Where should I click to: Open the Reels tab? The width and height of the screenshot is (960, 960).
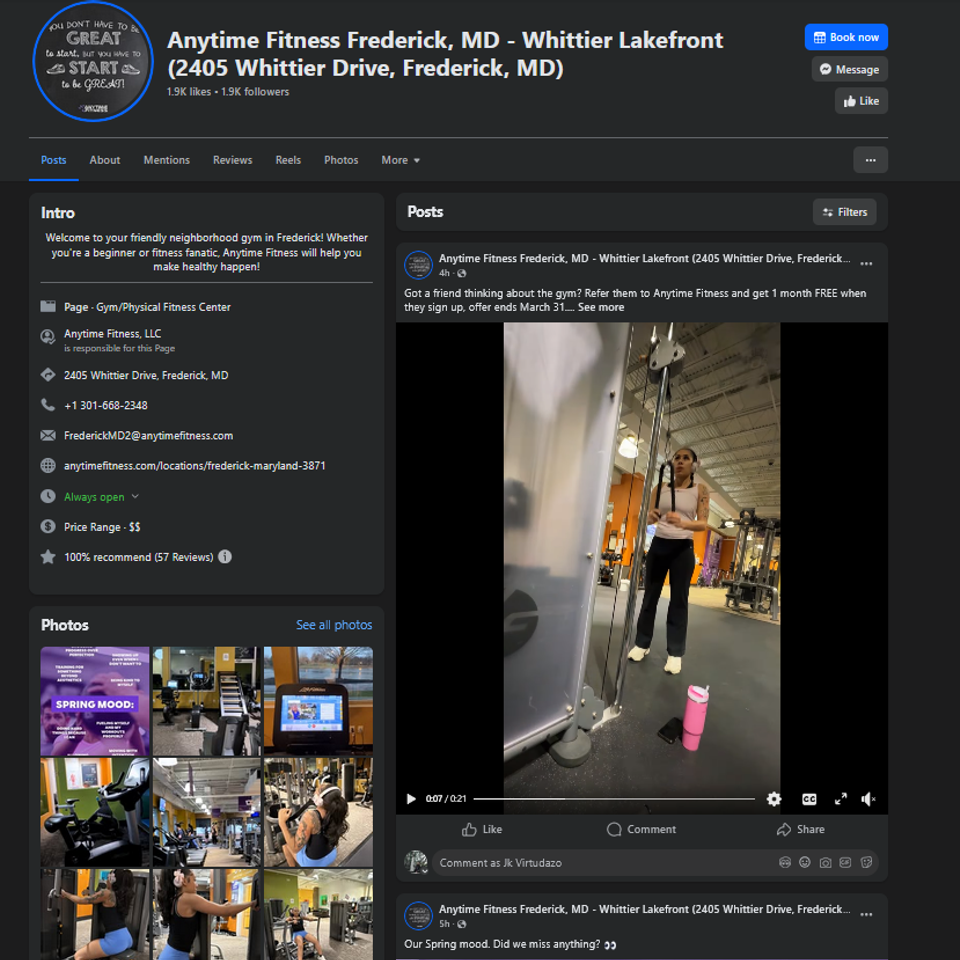tap(288, 160)
